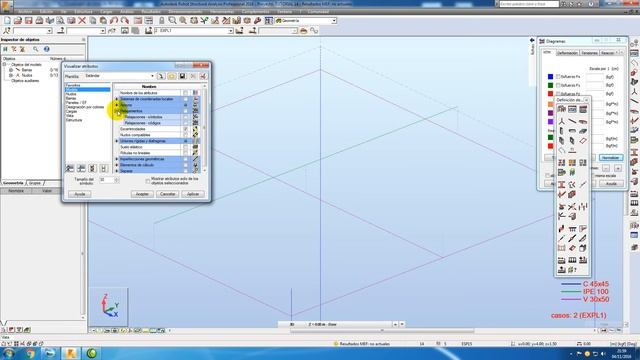This screenshot has width=640, height=360.
Task: Click the Save floppy disk toolbar icon
Action: click(x=29, y=20)
